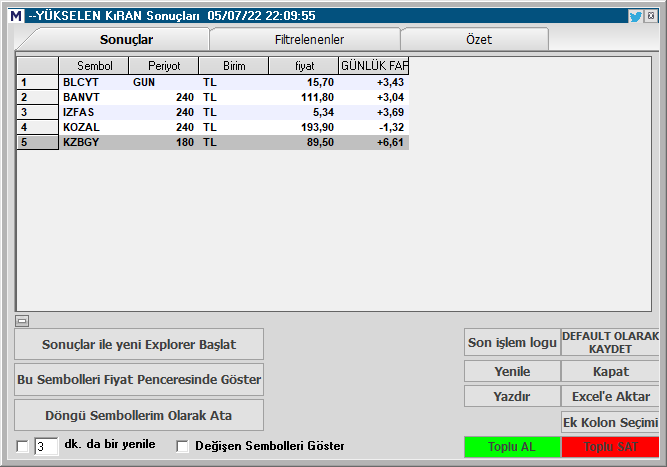Switch to the Sonuçlar tab
The image size is (667, 467).
pyautogui.click(x=126, y=40)
